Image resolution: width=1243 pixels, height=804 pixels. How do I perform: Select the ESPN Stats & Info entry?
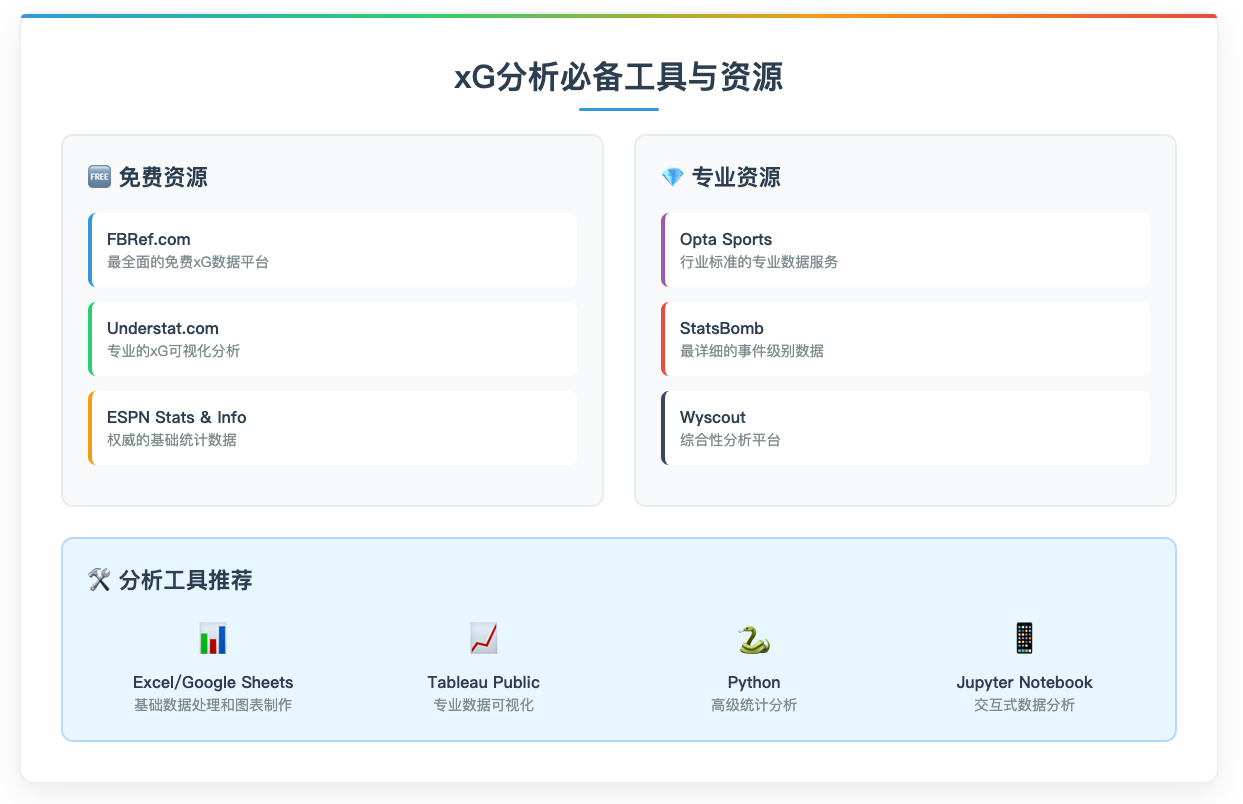point(333,427)
